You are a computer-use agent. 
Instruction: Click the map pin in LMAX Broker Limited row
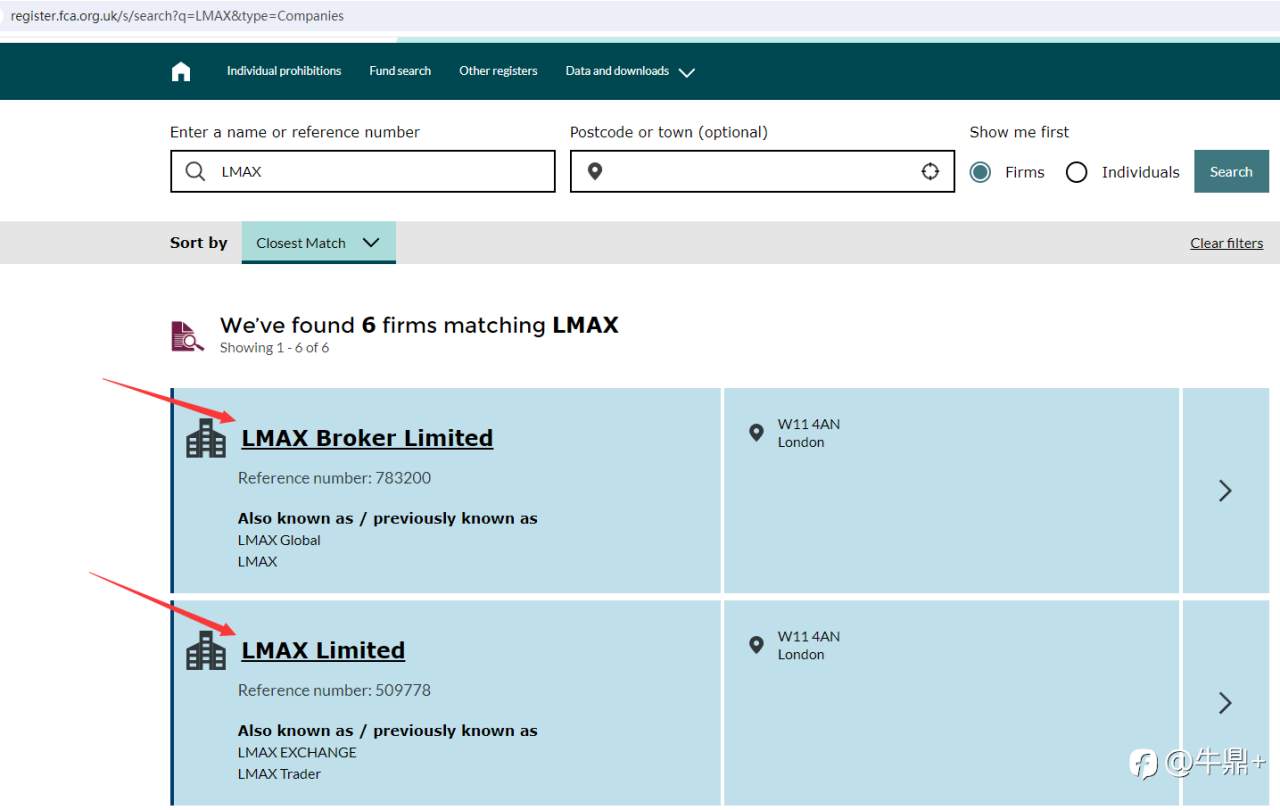[x=756, y=432]
